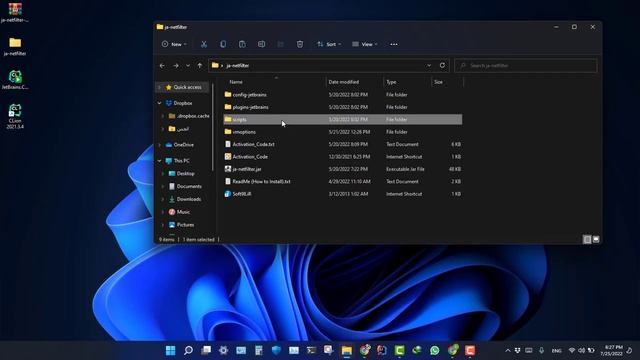The image size is (640, 360).
Task: Open the See more ellipsis menu
Action: pos(393,44)
